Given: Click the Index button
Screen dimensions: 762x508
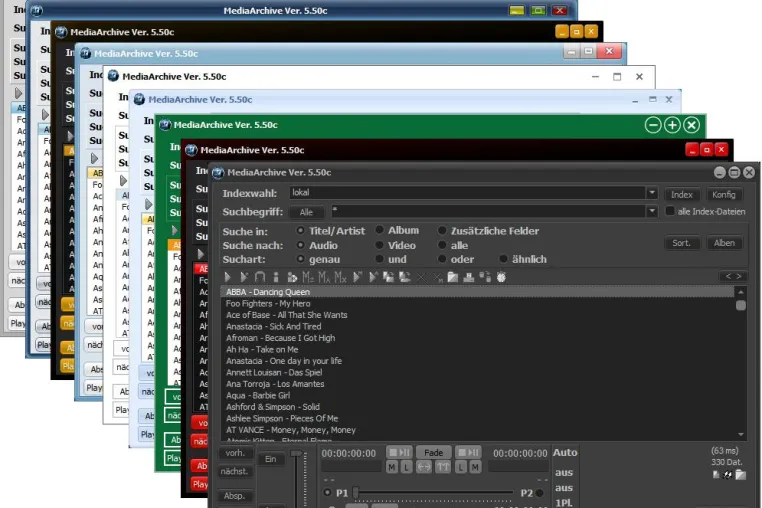Looking at the screenshot, I should click(682, 194).
